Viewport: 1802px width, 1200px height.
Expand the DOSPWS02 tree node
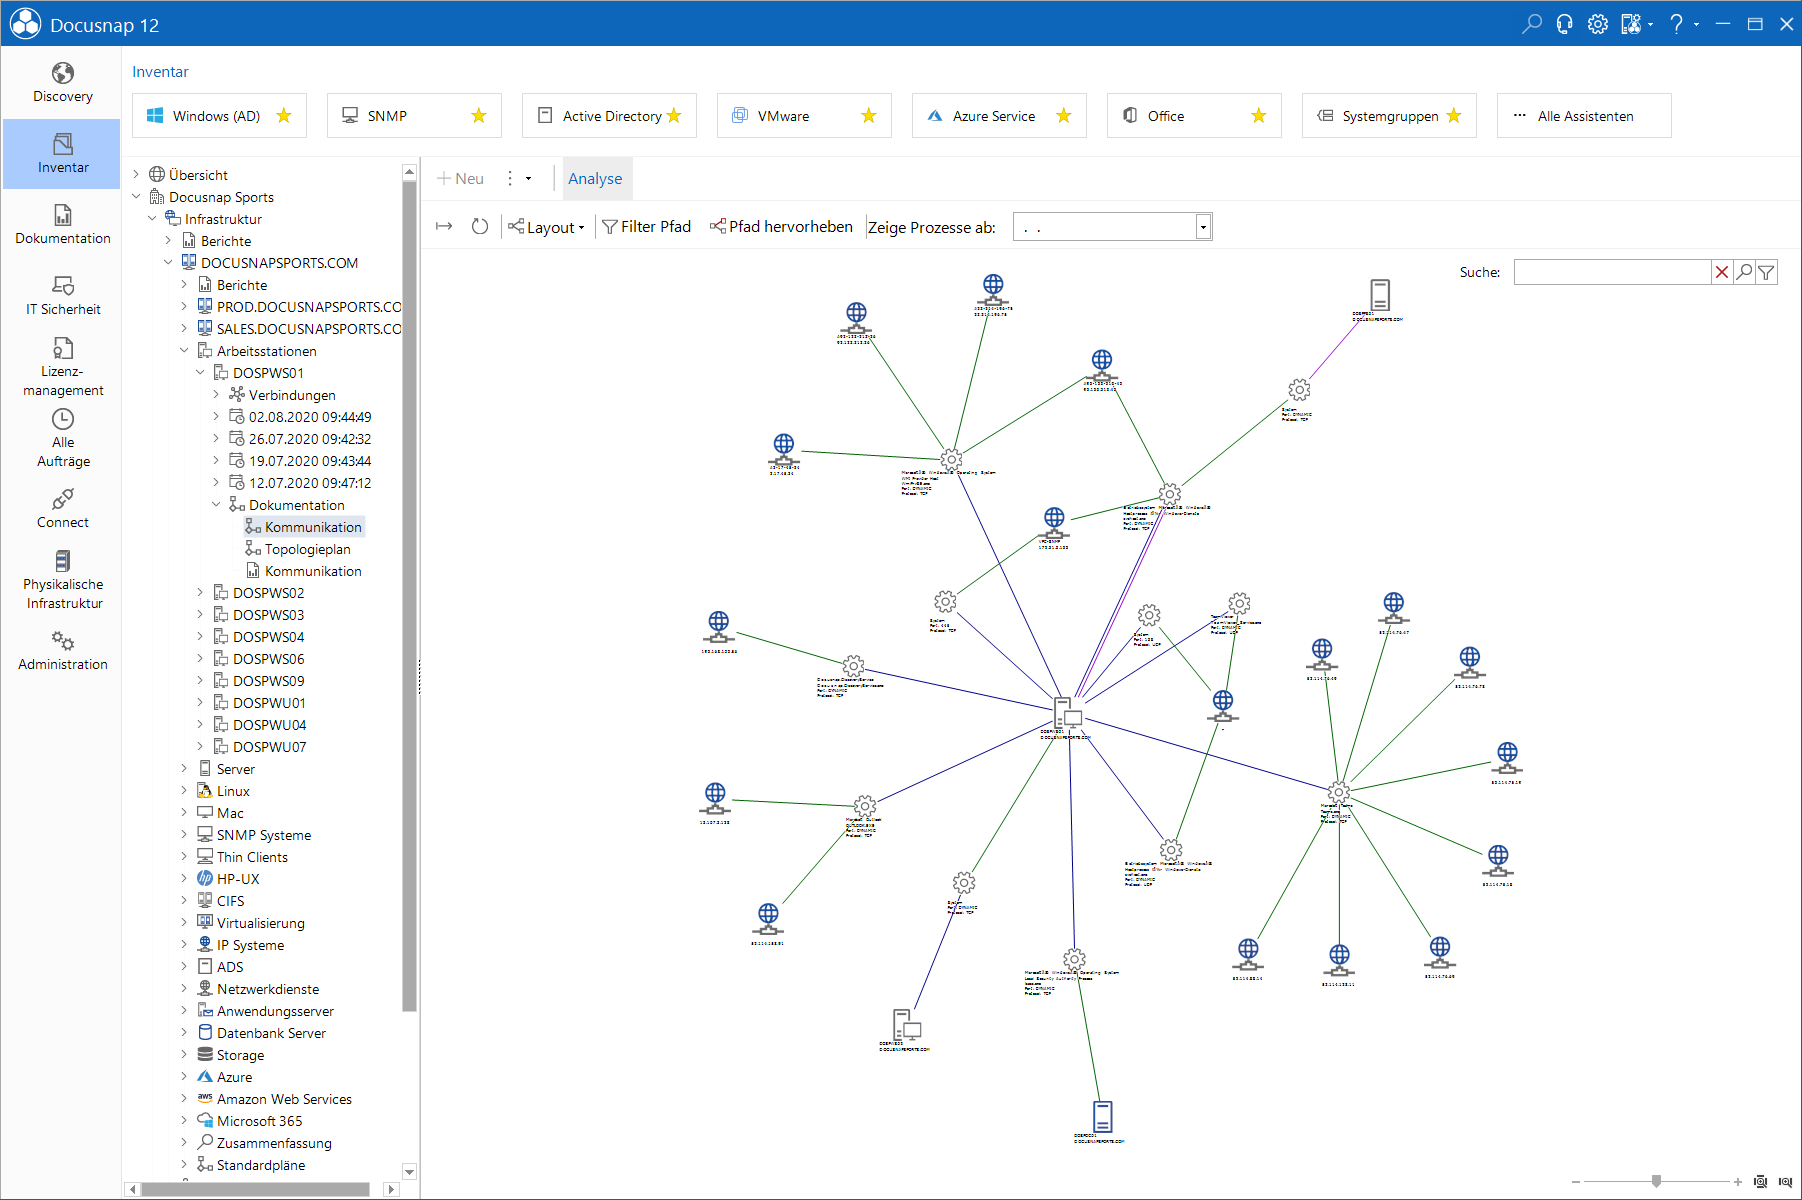coord(200,593)
